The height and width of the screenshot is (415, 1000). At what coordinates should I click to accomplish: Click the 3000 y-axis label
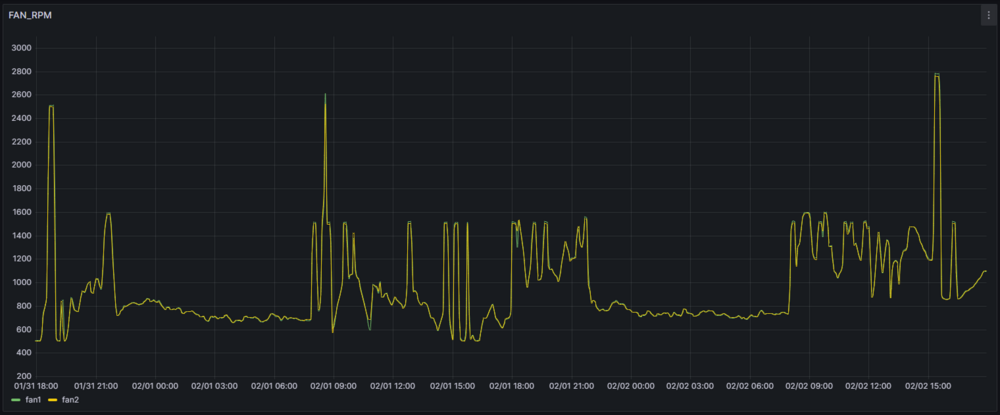21,48
